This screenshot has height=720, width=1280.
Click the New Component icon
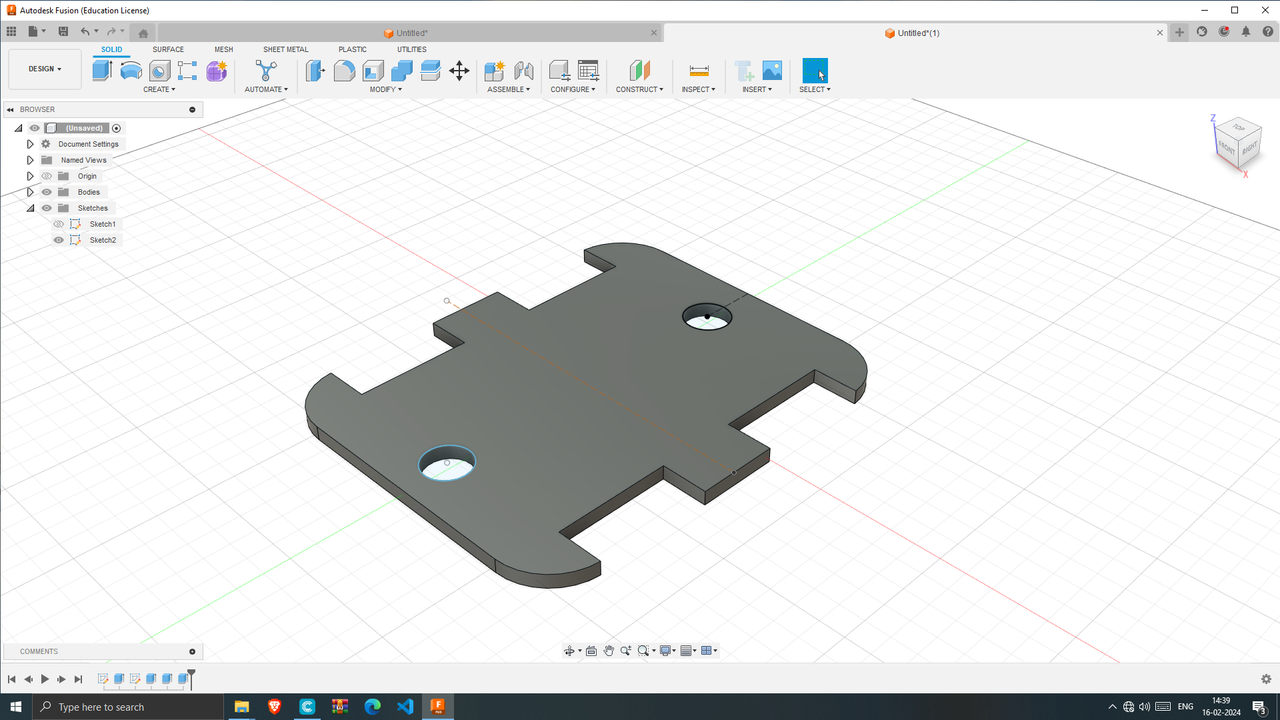pyautogui.click(x=494, y=70)
